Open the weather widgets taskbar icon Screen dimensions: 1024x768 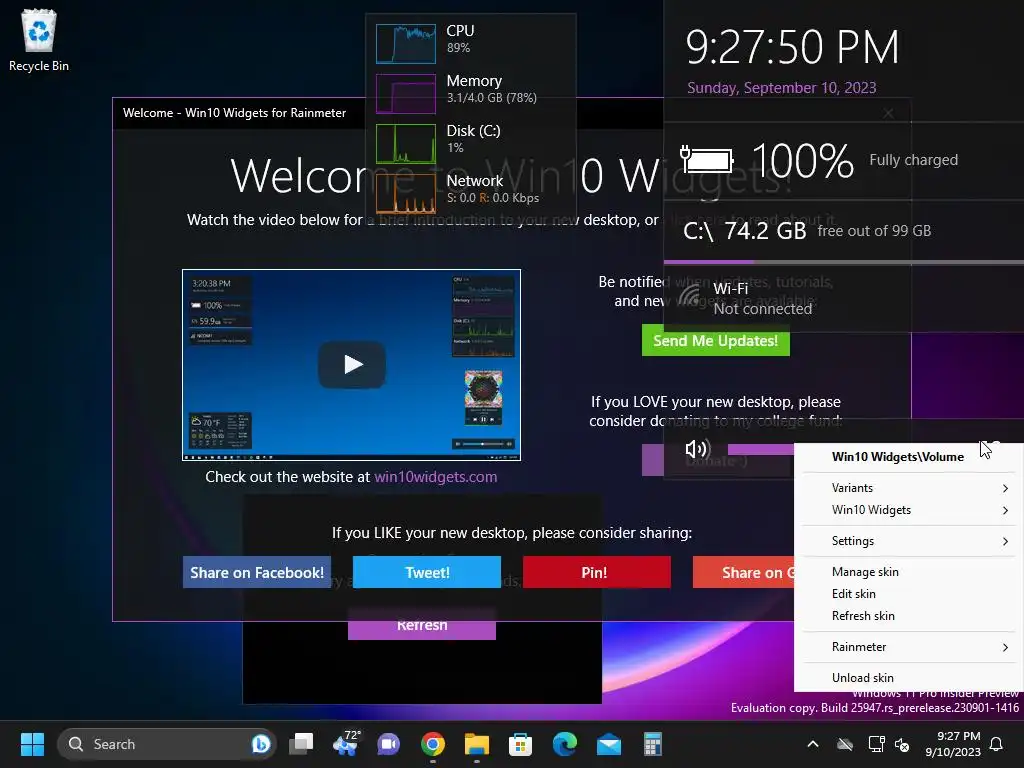pos(346,744)
